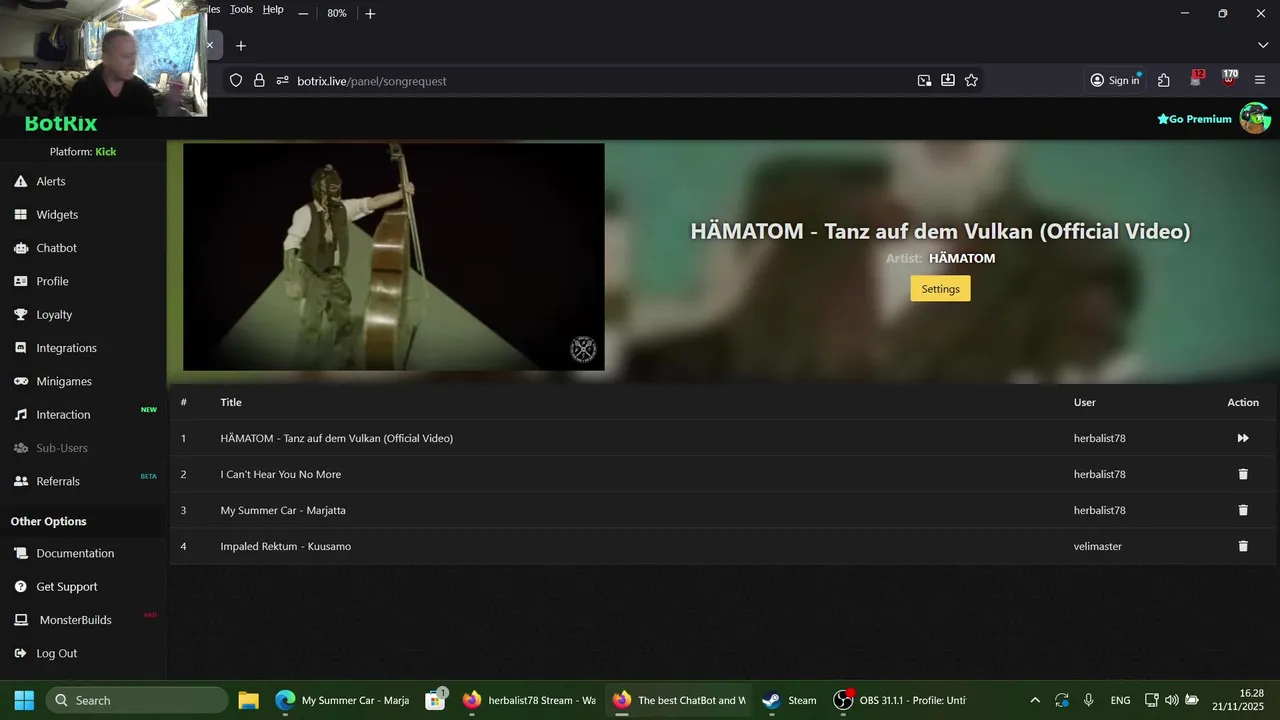Delete 'Impaled Rektum - Kuusamo' request
Viewport: 1280px width, 720px height.
[x=1243, y=546]
